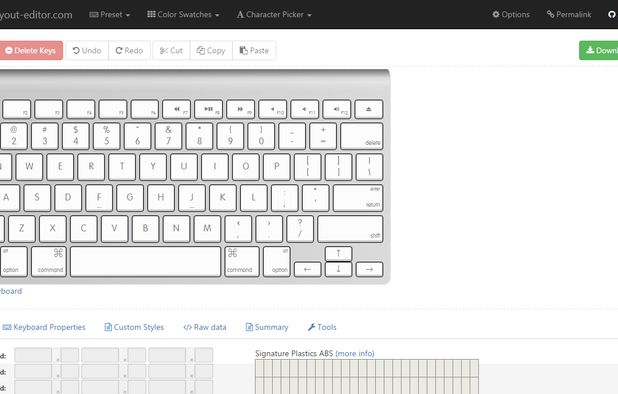Screen dimensions: 618x394
Task: Select the P key
Action: (277, 167)
